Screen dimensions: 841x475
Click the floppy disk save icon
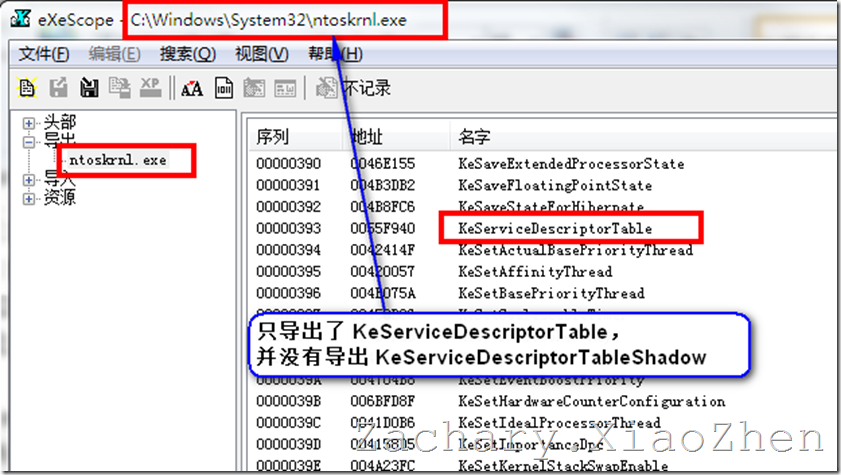click(x=89, y=87)
